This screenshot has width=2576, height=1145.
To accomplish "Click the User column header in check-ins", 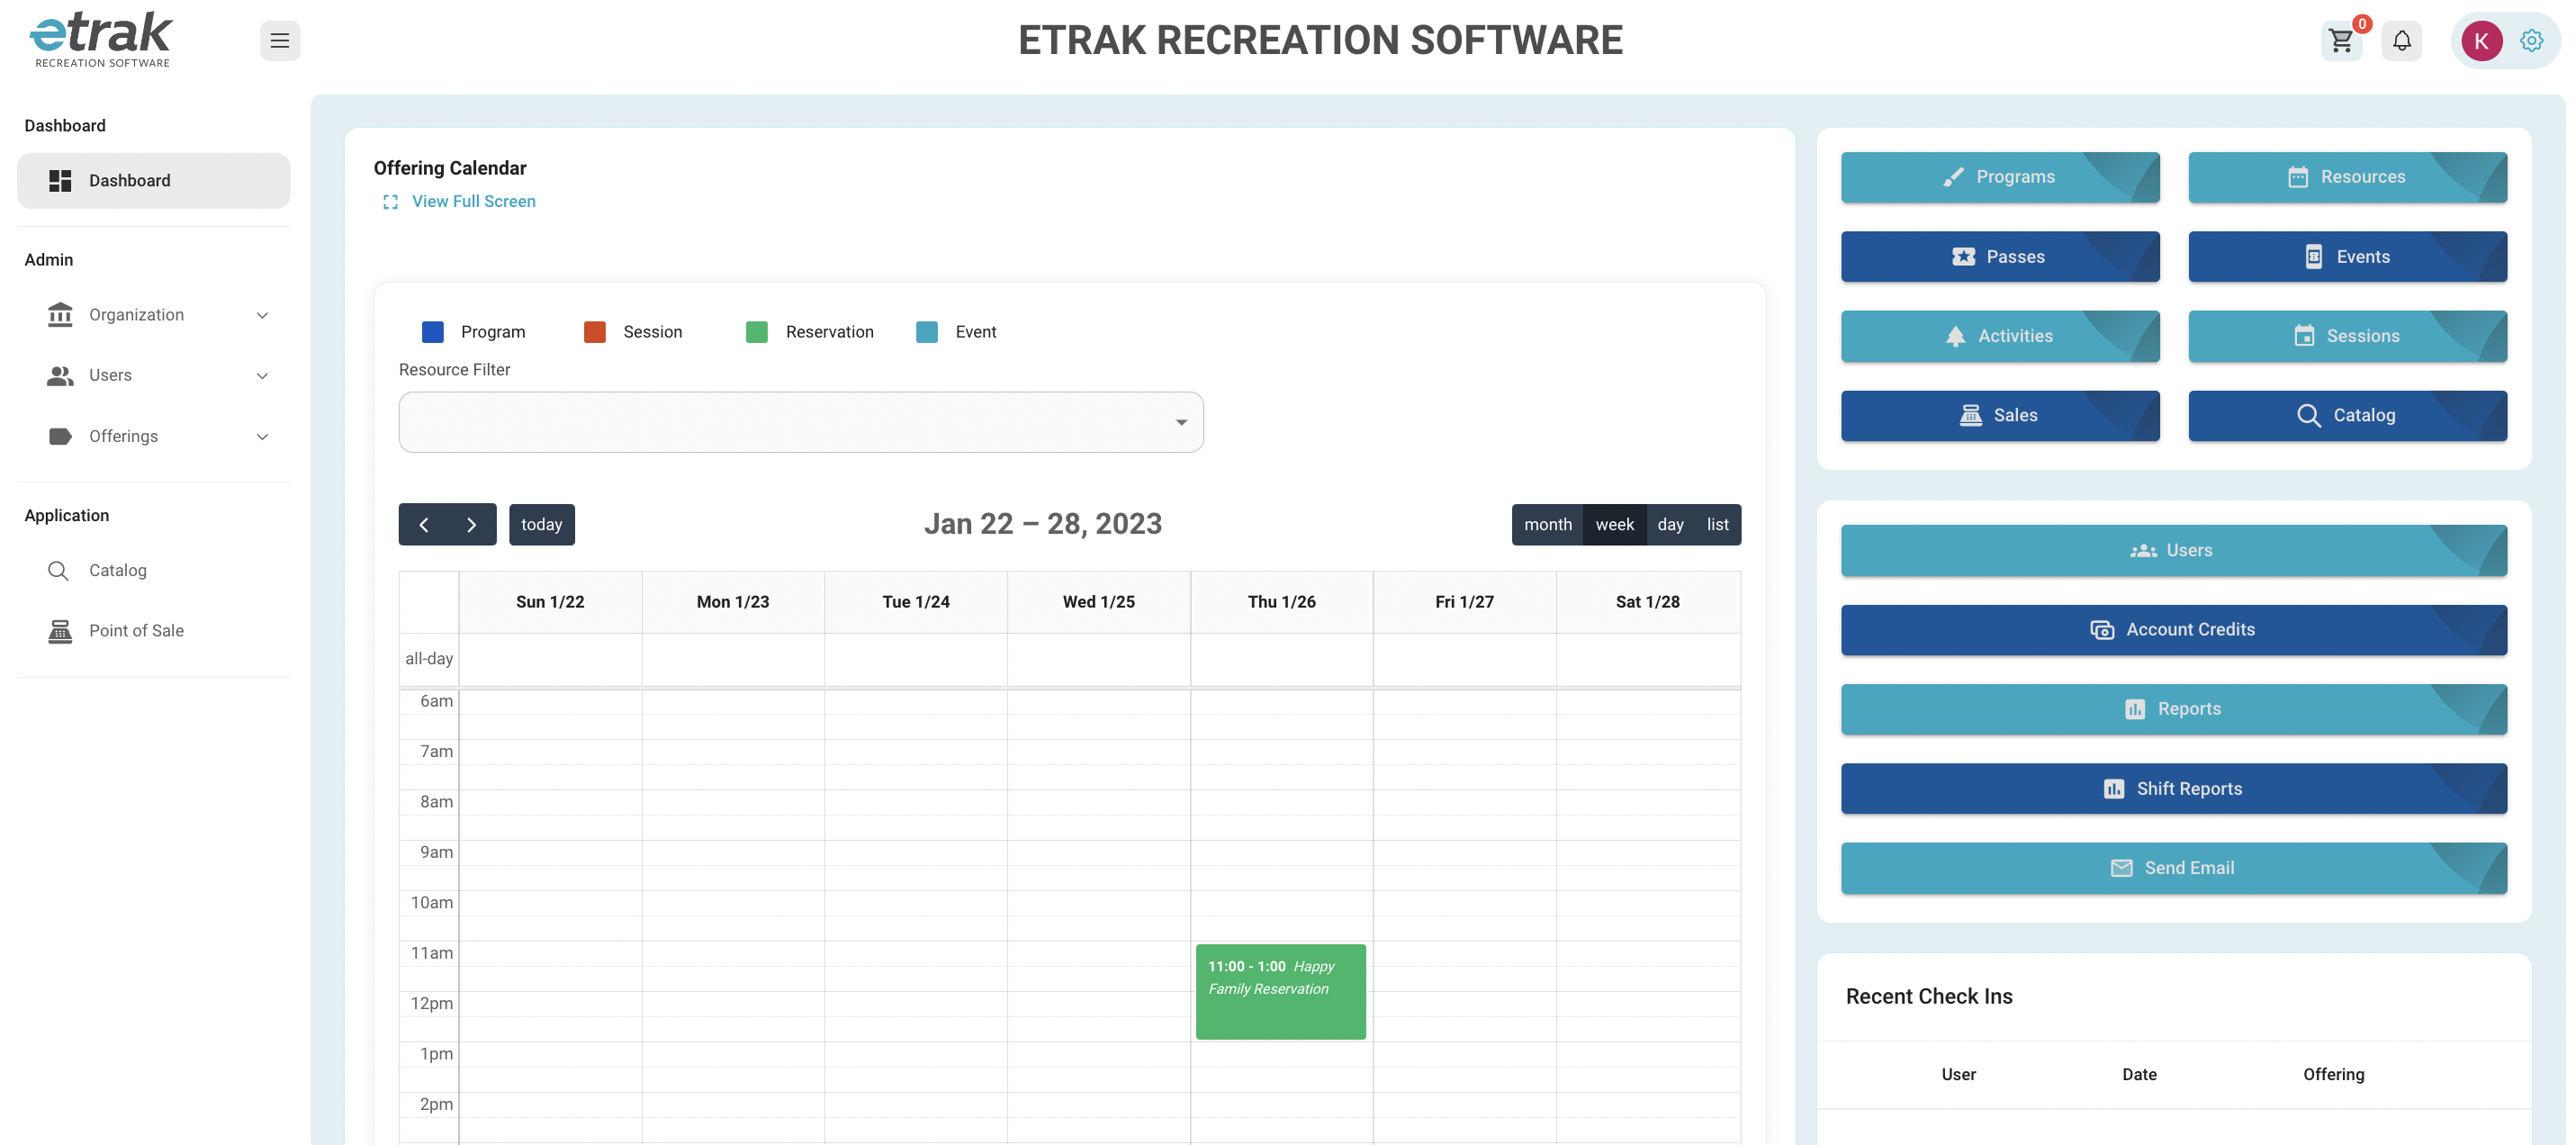I will [x=1958, y=1074].
